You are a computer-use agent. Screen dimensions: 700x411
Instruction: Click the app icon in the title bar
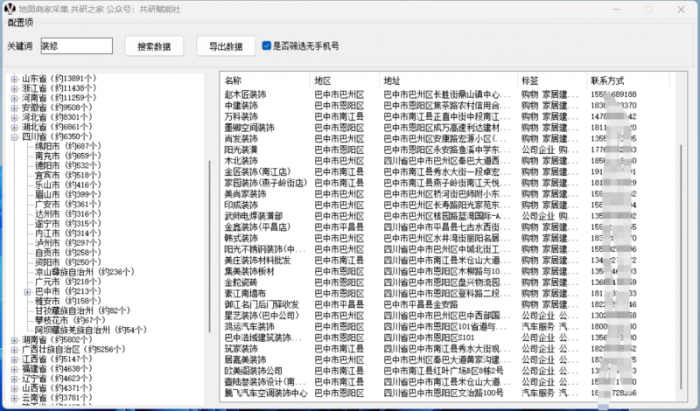[9, 8]
